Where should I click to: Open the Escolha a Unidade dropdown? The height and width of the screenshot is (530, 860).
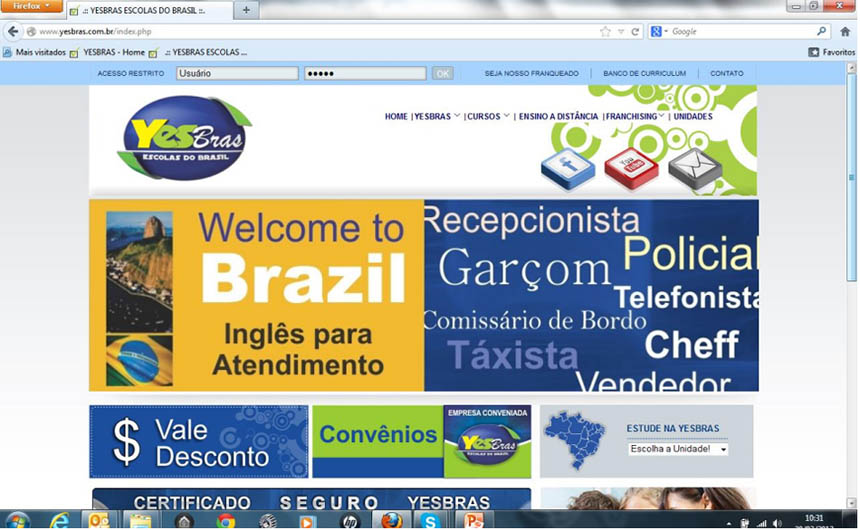(678, 449)
